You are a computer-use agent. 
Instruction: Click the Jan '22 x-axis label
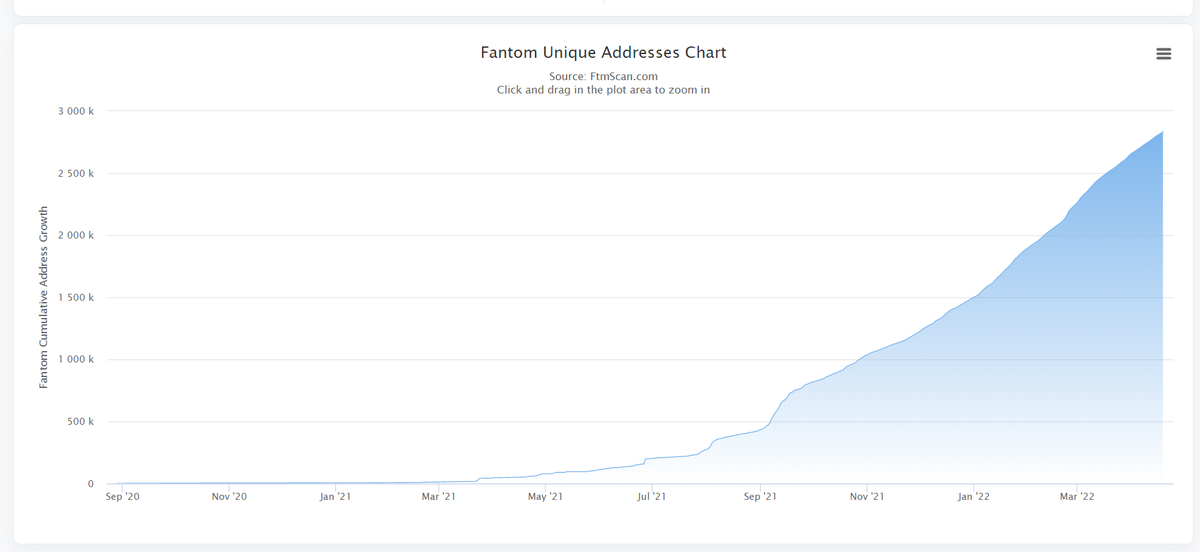coord(972,496)
